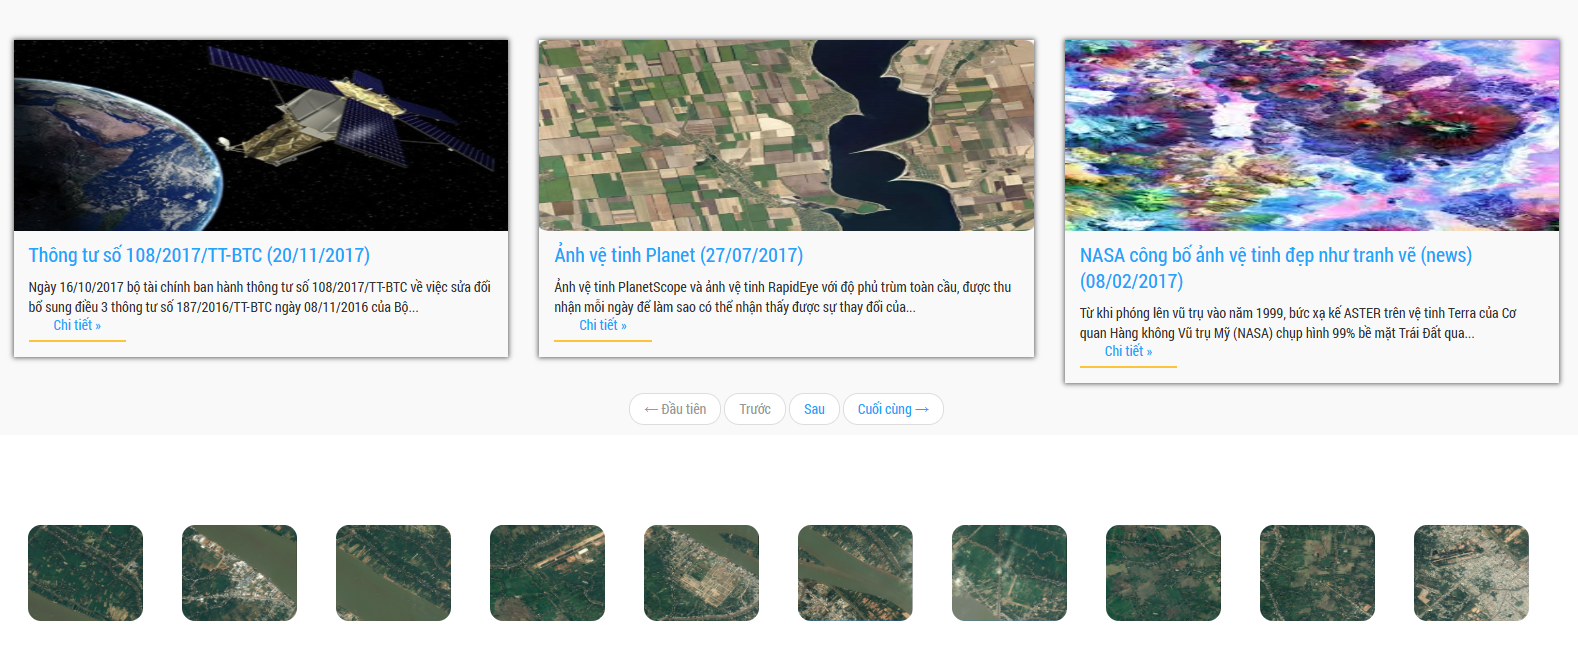
Task: Select the third gallery thumbnail showing a wide river
Action: 393,573
